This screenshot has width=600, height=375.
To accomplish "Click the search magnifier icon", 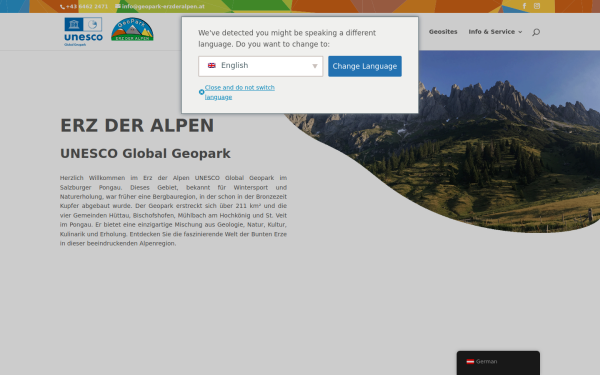I will [x=536, y=32].
